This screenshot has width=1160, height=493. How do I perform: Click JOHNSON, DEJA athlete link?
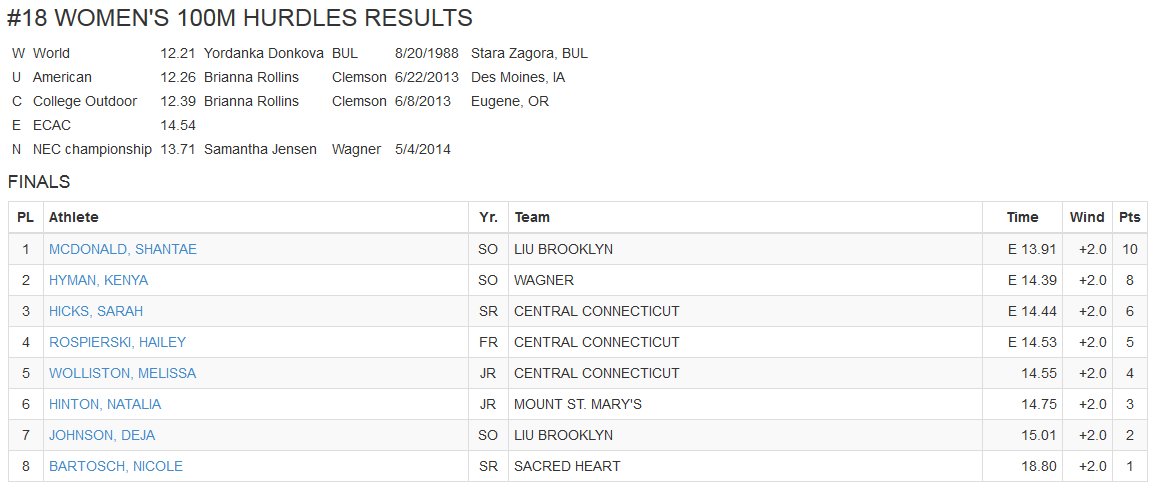coord(102,436)
